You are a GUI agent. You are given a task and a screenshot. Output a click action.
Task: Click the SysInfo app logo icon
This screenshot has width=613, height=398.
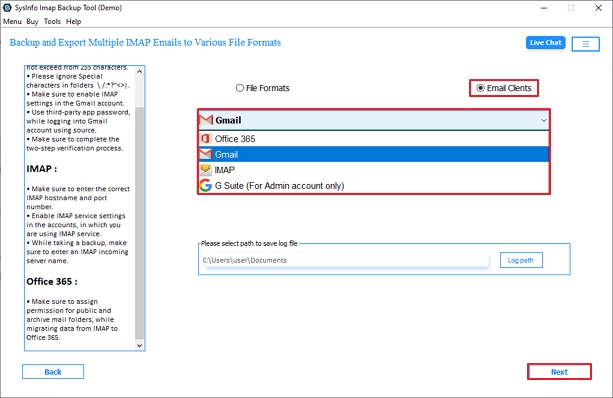coord(7,7)
